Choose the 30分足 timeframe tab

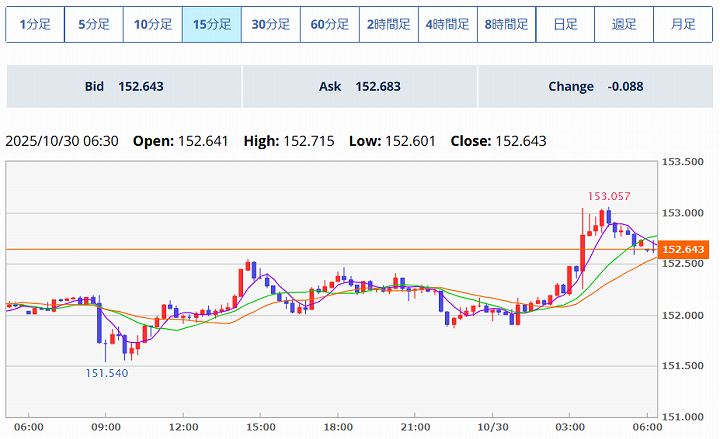271,24
